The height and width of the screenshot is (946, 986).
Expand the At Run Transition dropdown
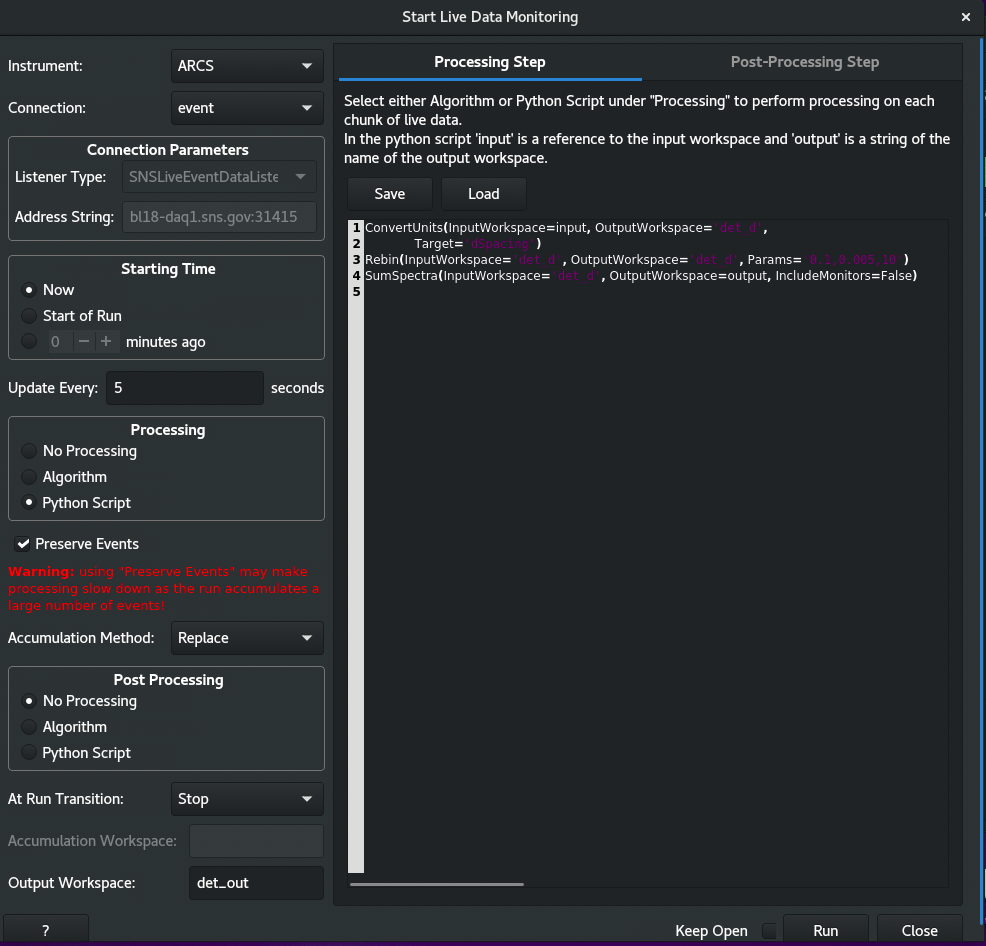247,799
